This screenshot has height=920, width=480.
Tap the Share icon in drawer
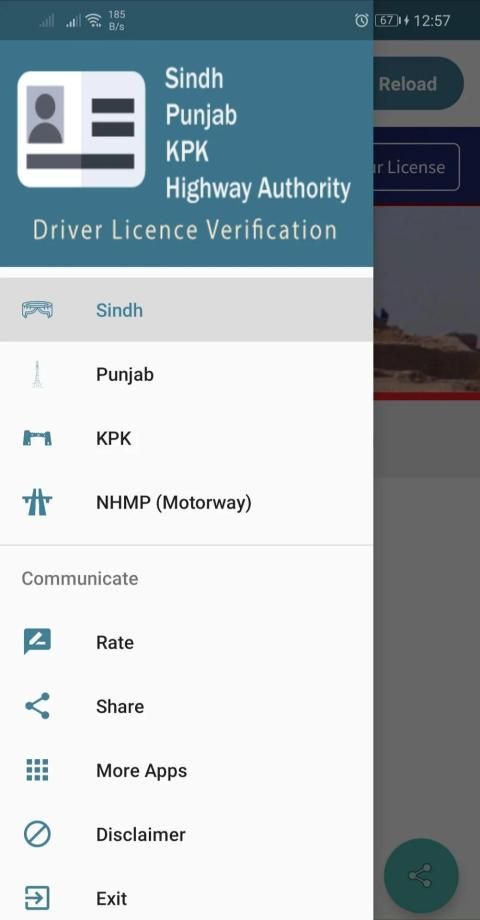pyautogui.click(x=37, y=706)
